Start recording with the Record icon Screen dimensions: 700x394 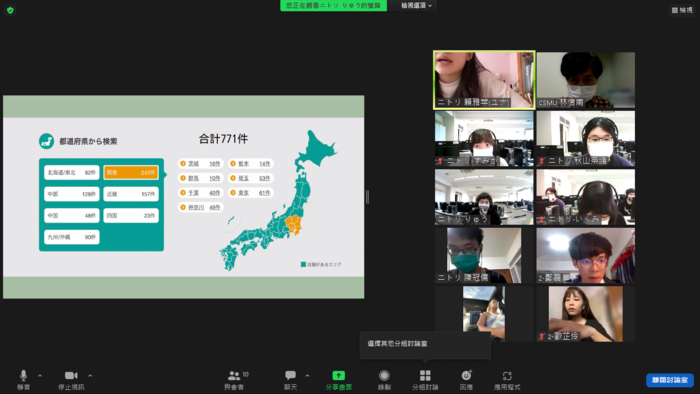[384, 376]
